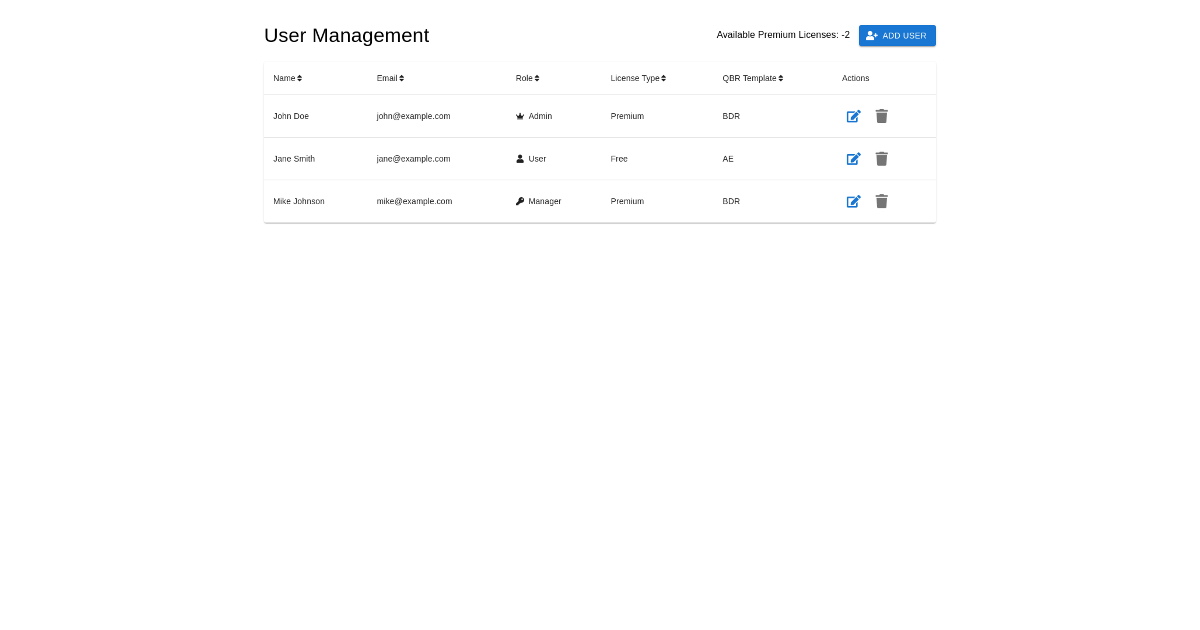Click john@example.com email cell

coord(413,116)
